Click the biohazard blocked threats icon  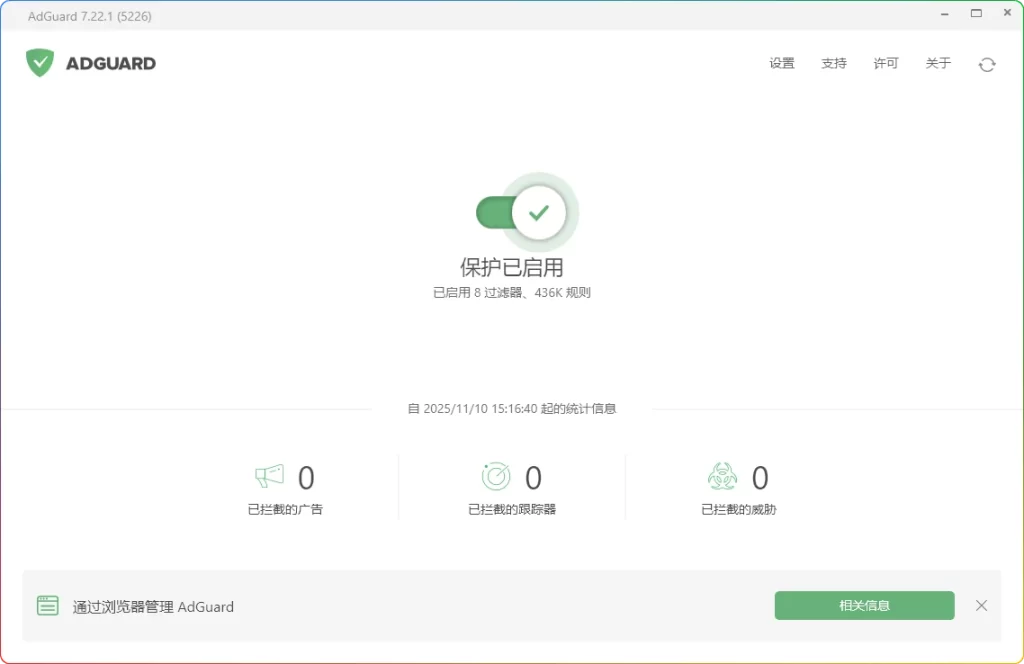point(724,478)
